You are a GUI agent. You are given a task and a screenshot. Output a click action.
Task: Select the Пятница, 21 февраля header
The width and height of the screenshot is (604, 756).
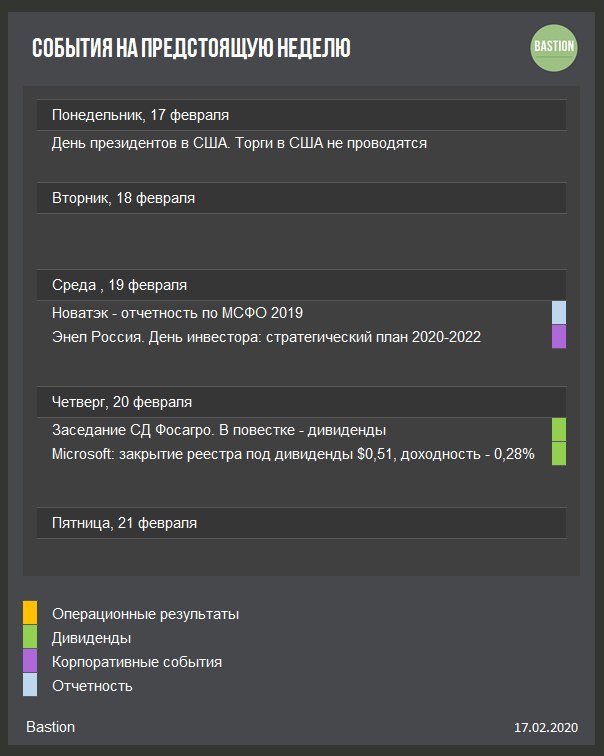click(302, 523)
